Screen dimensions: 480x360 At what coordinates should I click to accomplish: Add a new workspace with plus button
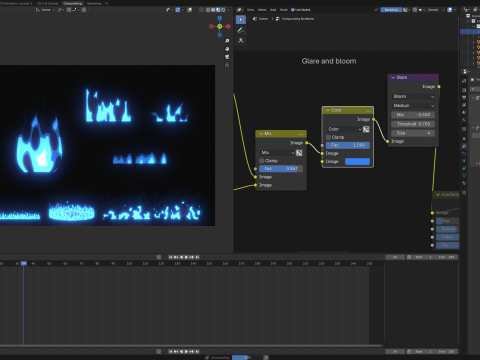click(107, 3)
